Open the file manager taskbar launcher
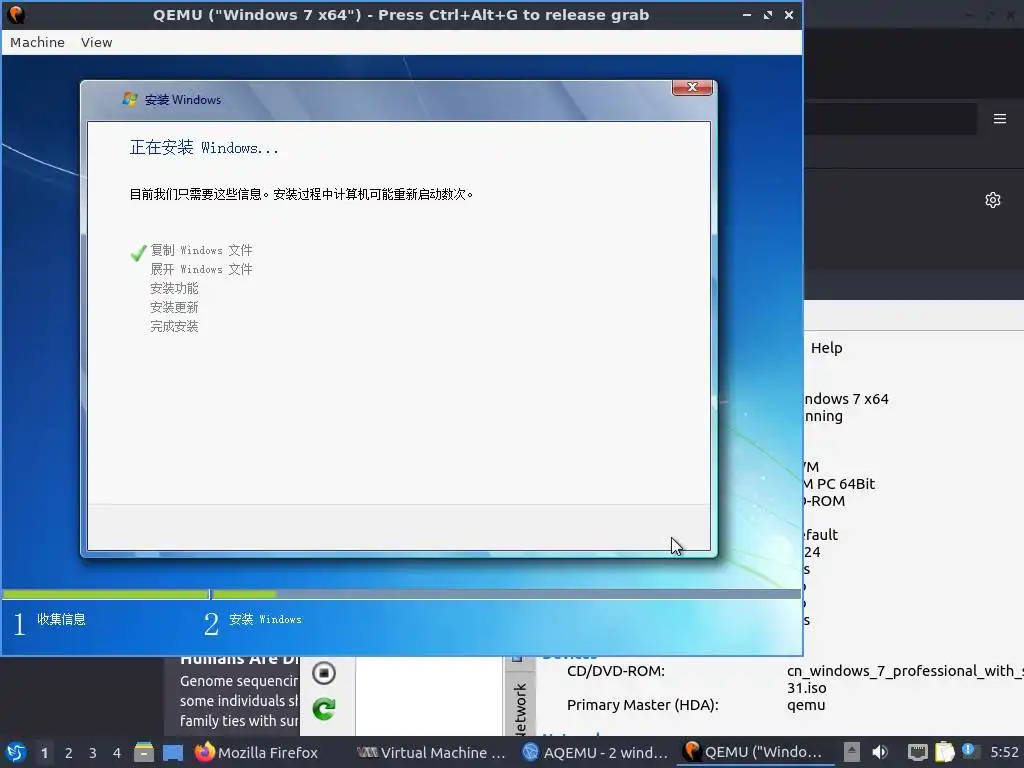This screenshot has width=1024, height=768. pos(144,752)
